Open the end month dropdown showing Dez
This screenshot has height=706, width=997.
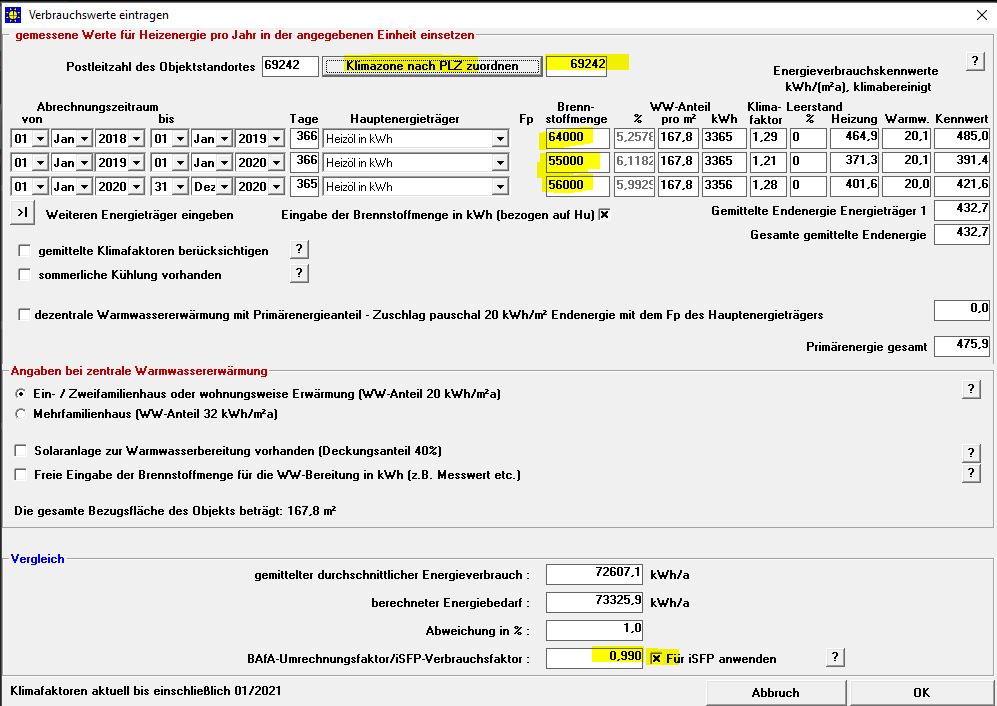click(224, 187)
